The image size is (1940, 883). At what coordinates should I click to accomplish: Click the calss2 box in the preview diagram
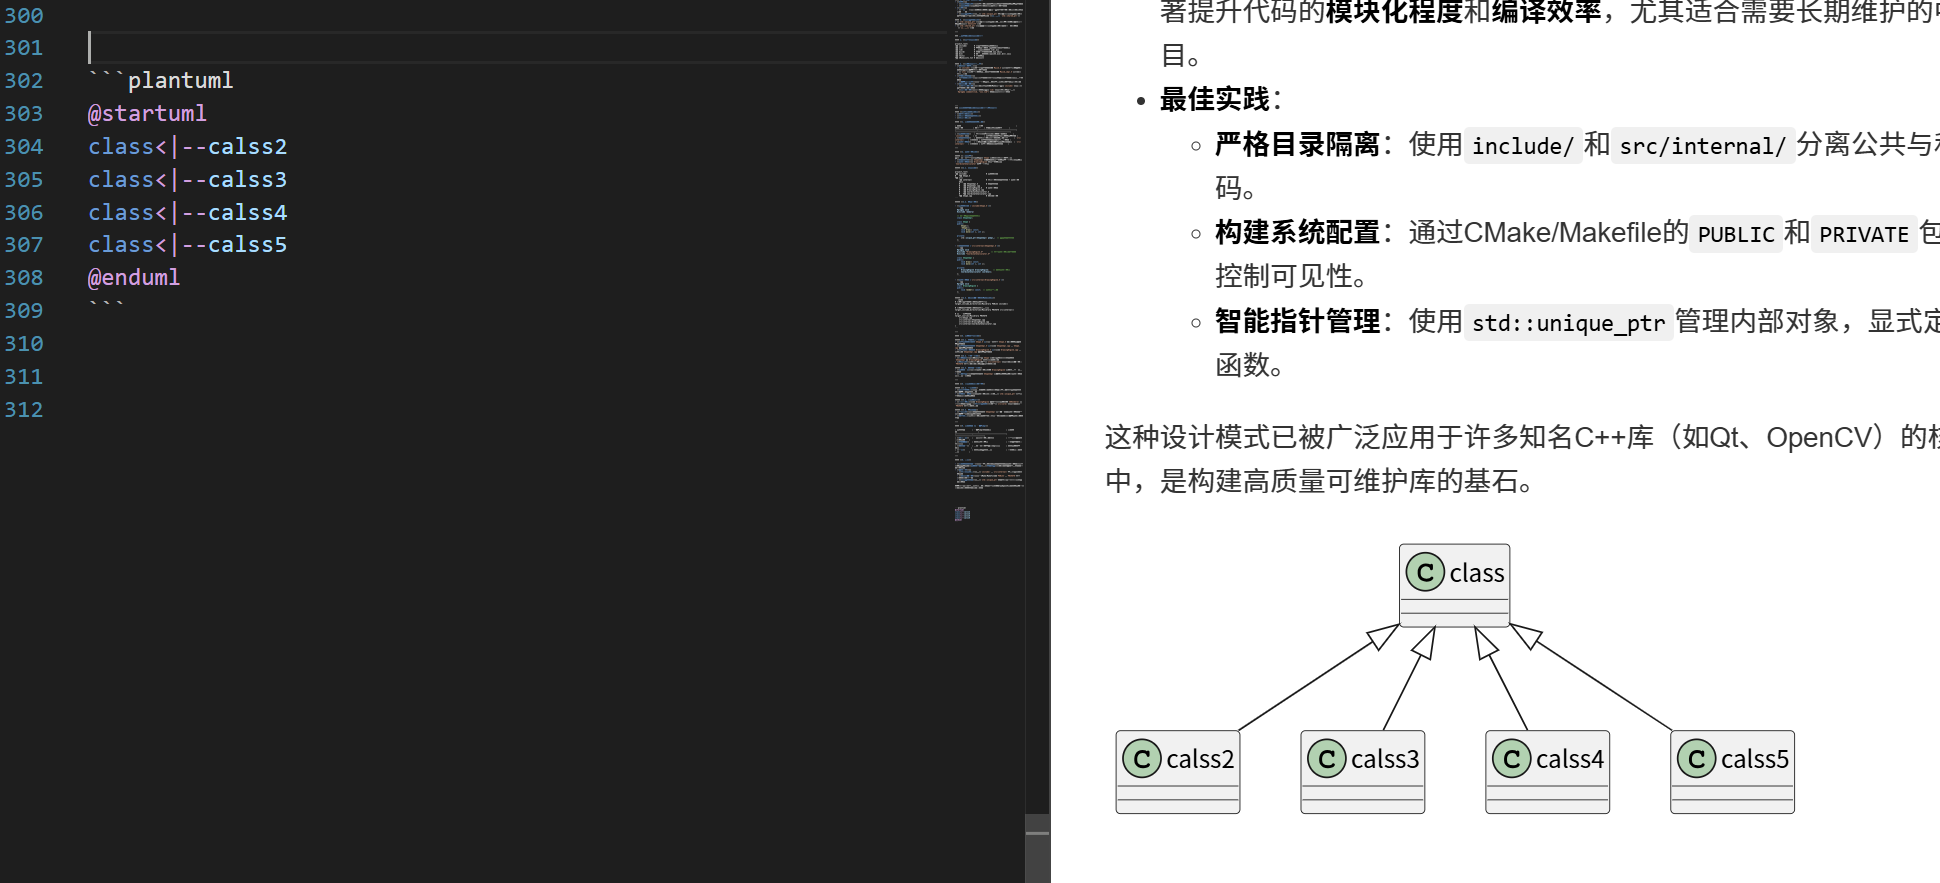(x=1178, y=771)
